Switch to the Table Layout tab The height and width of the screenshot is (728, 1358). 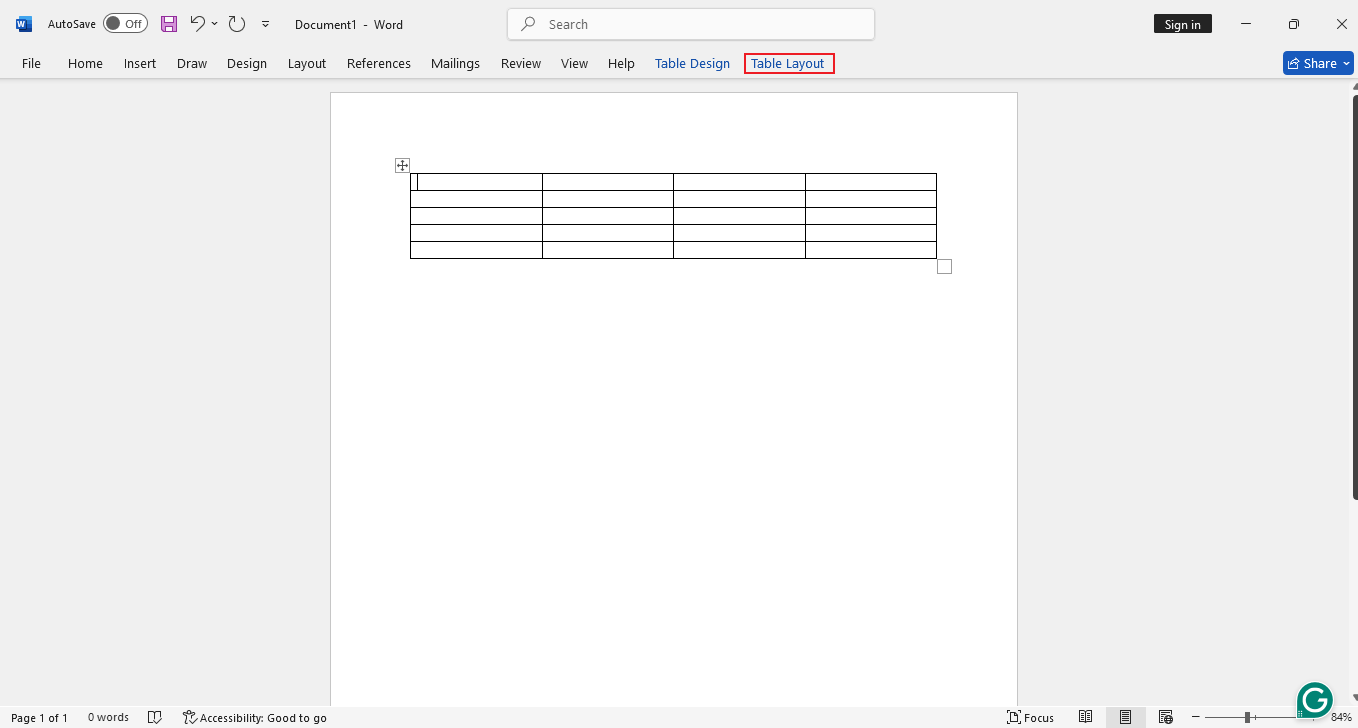(789, 63)
